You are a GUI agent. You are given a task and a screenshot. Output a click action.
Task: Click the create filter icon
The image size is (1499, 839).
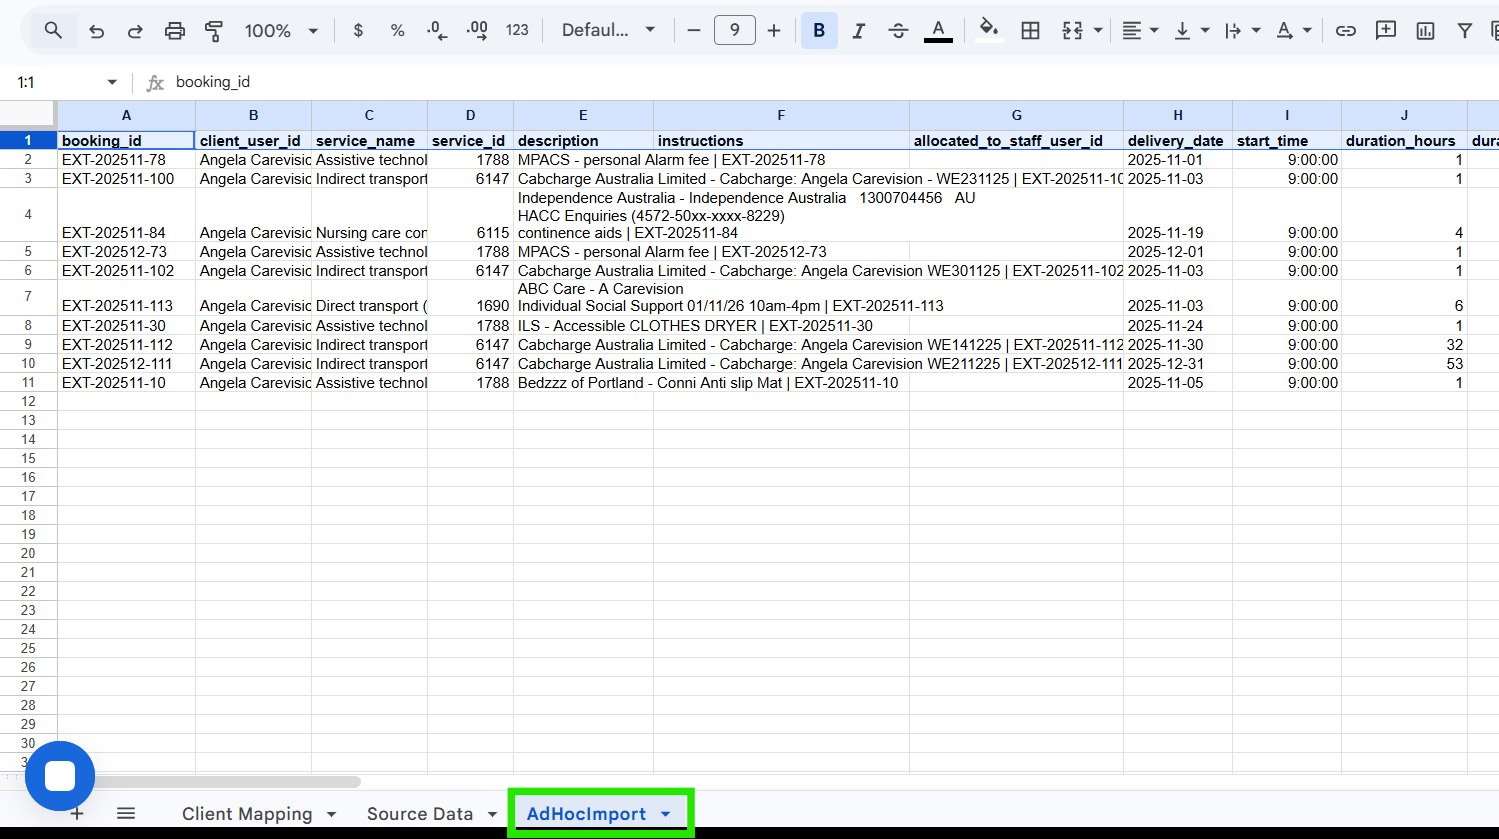[1464, 31]
